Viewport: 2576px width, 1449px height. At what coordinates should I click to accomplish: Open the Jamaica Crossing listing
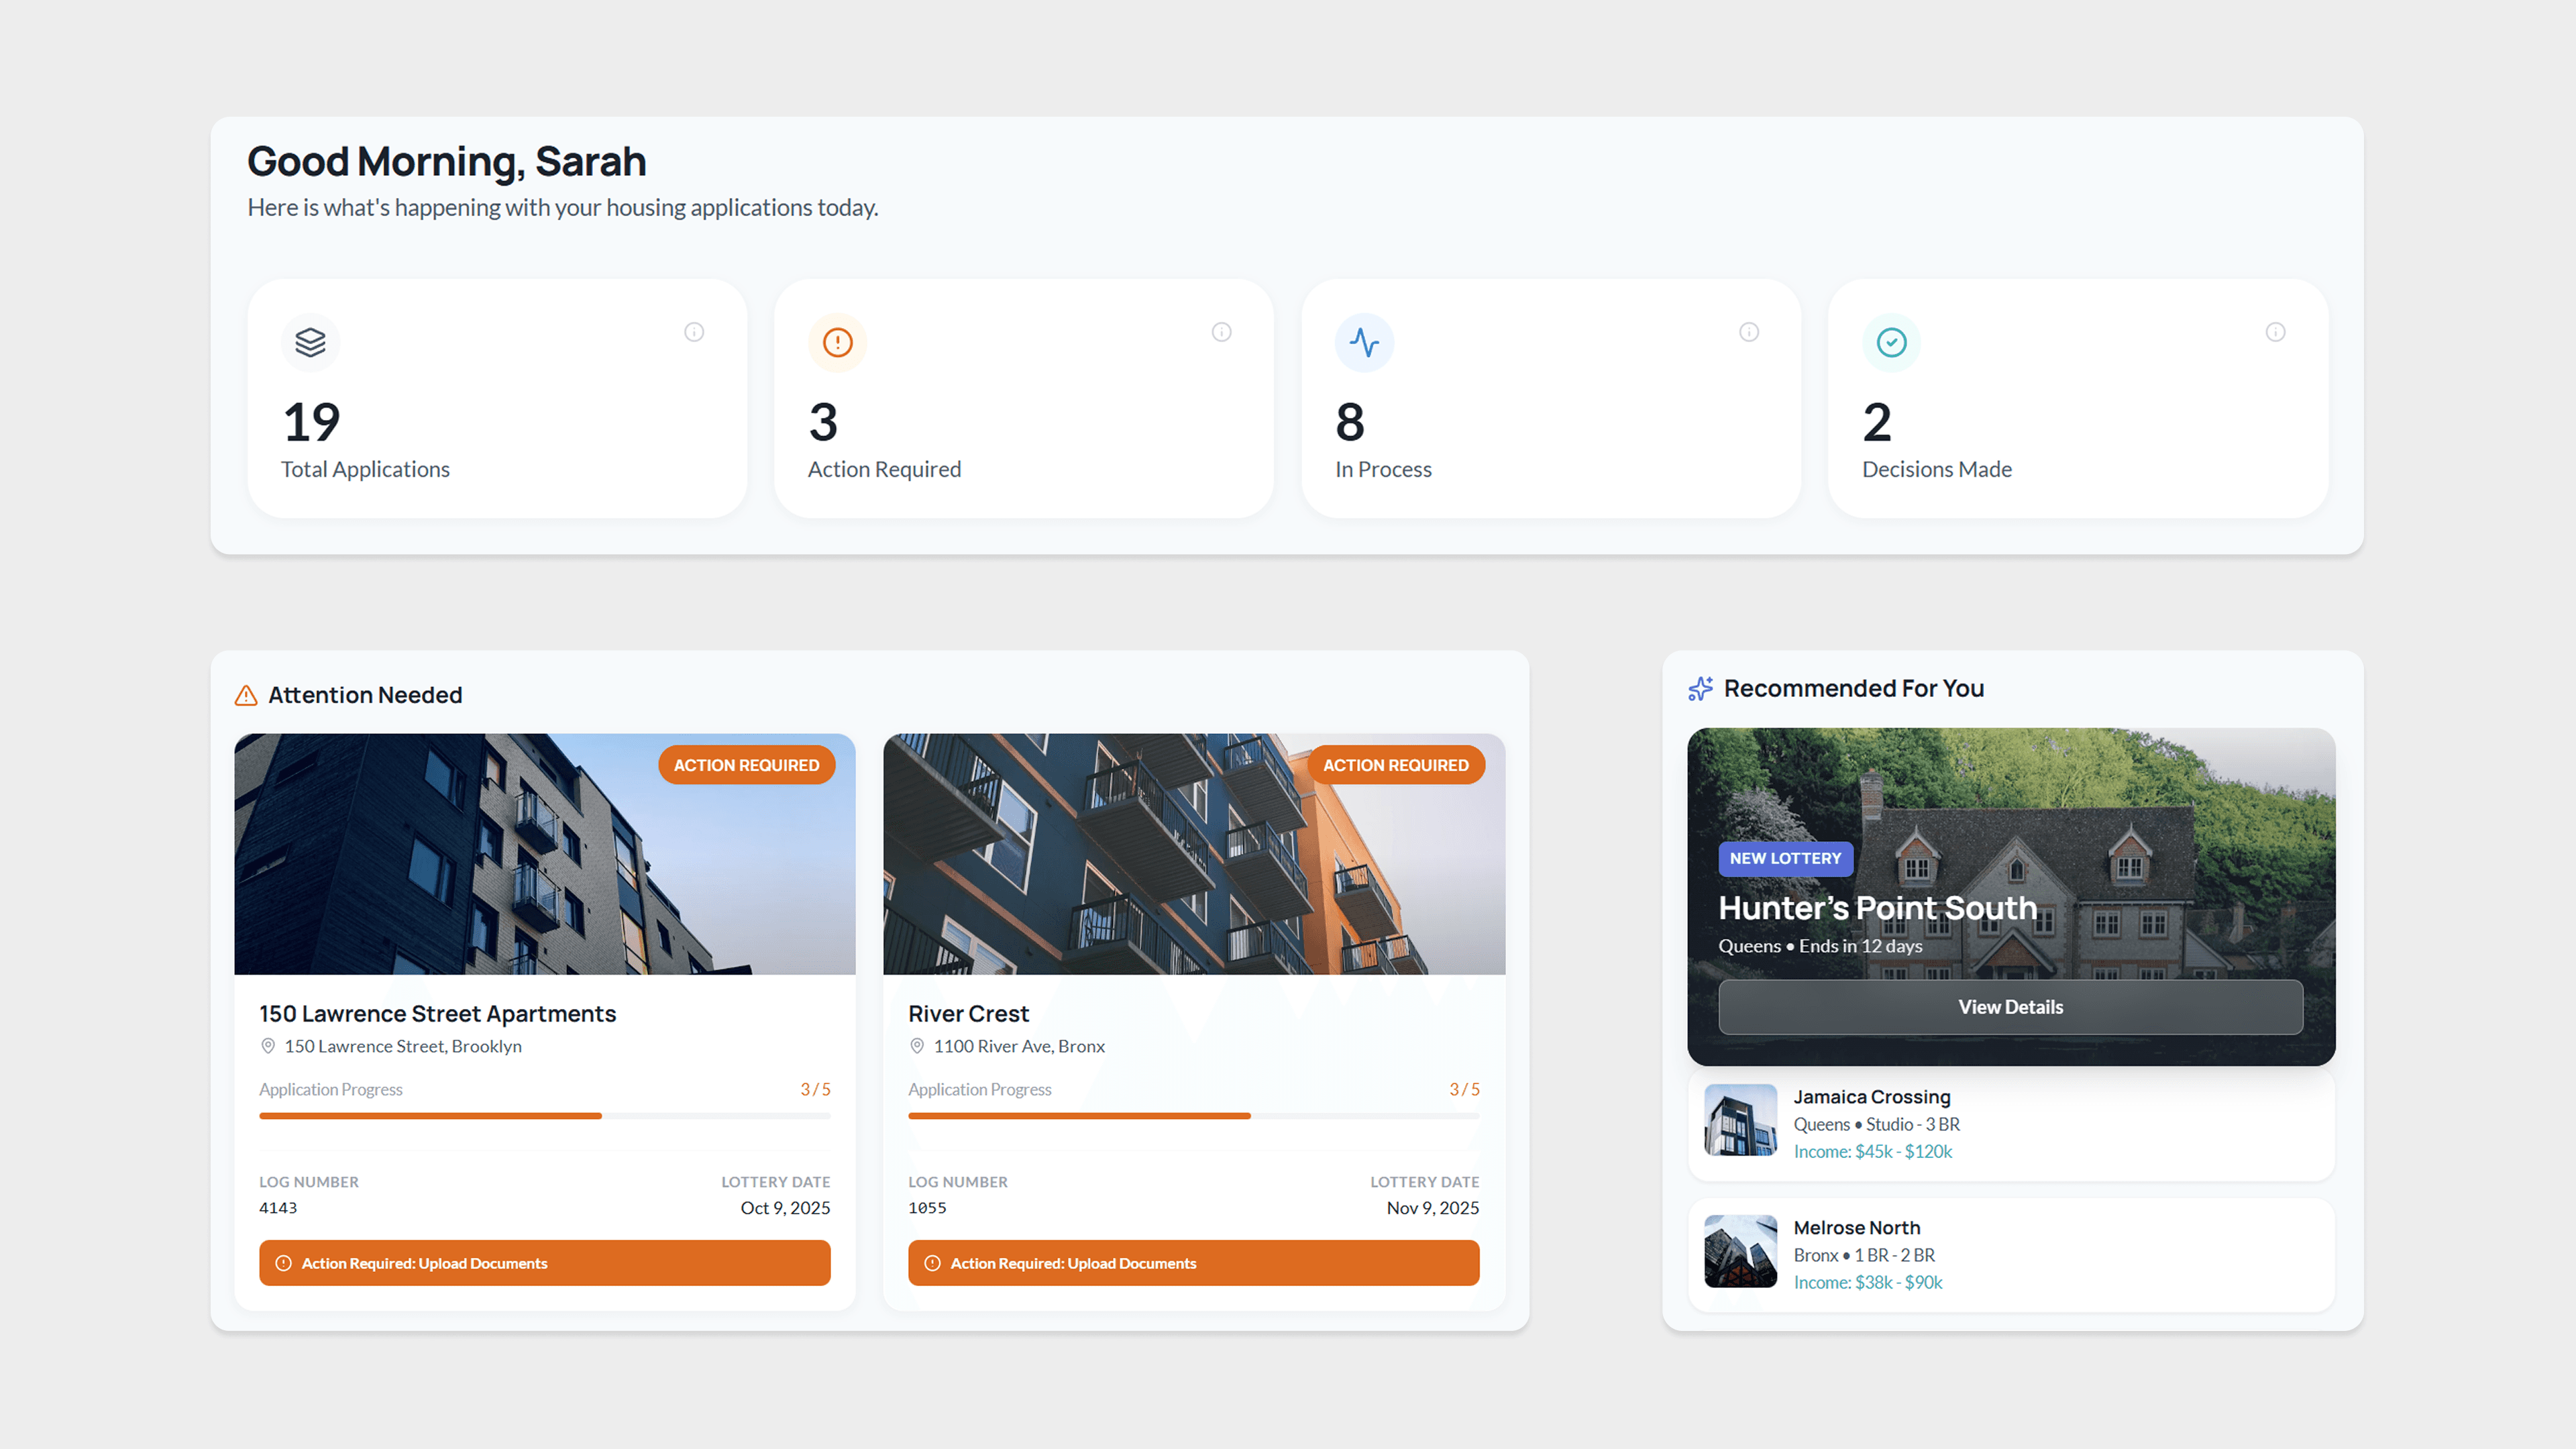[2010, 1124]
